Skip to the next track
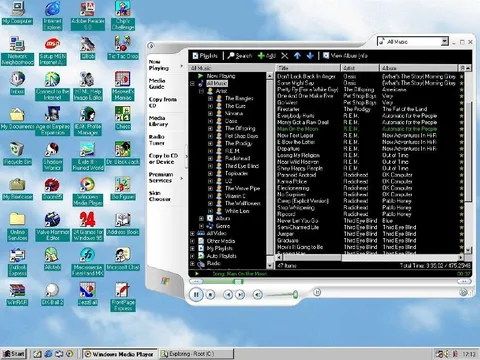 pyautogui.click(x=240, y=295)
